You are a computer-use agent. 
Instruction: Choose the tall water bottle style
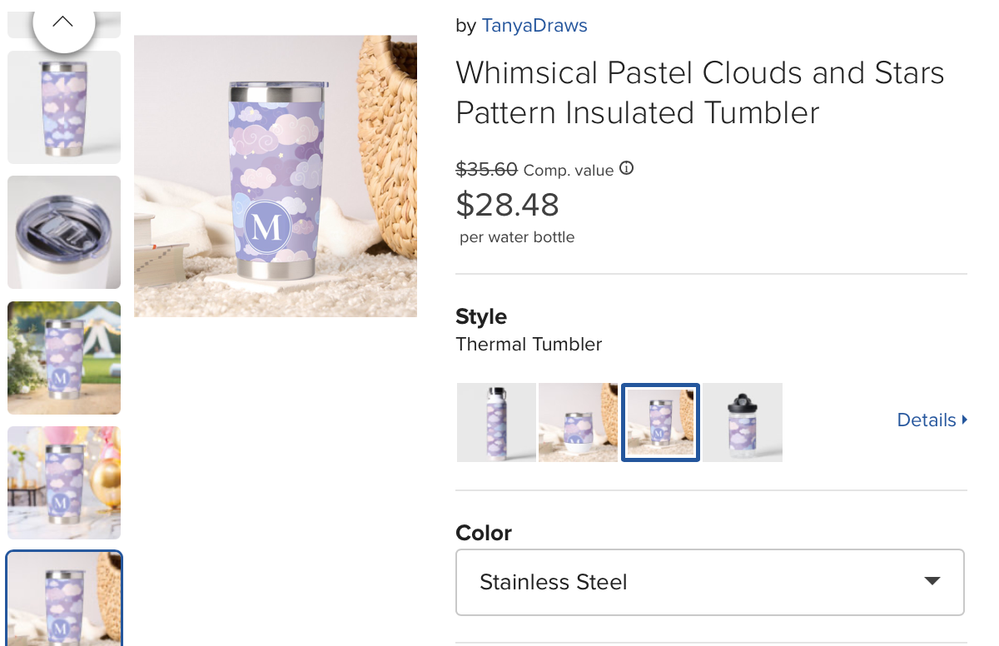(496, 422)
